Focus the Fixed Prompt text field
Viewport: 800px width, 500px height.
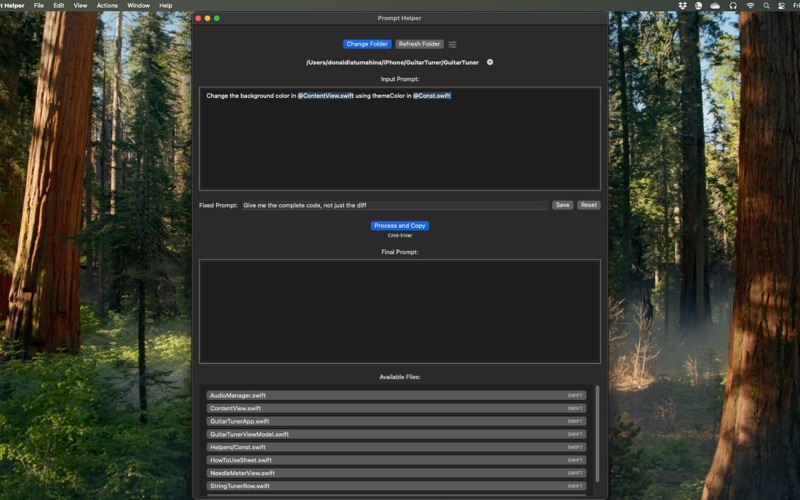pyautogui.click(x=394, y=206)
